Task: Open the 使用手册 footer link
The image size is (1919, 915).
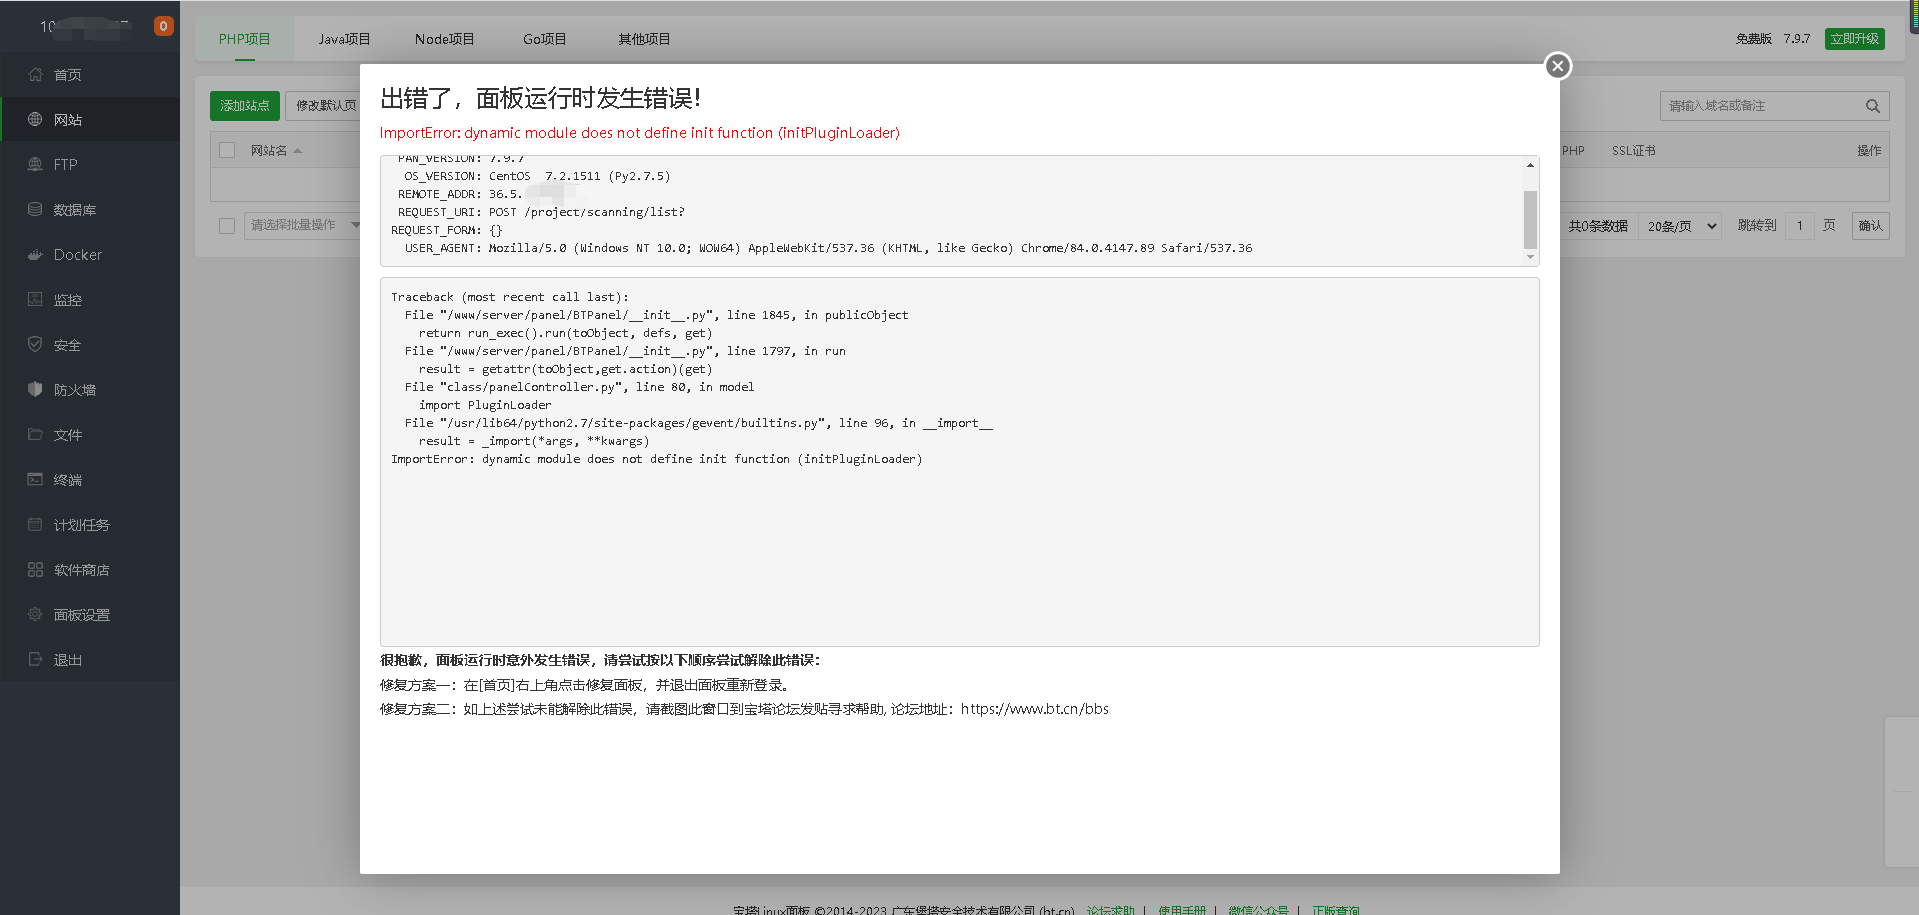Action: click(x=1182, y=910)
